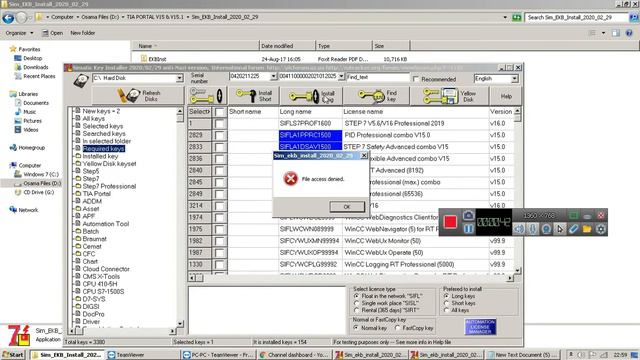Toggle the select-all header checkbox

220,111
